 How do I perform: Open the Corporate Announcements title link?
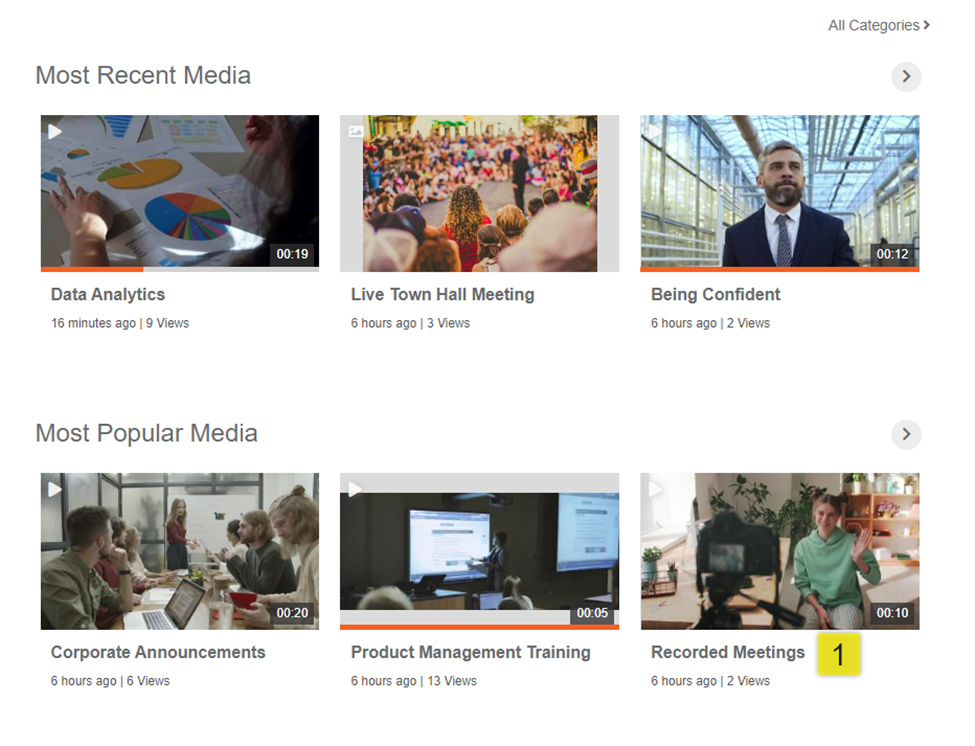point(158,653)
